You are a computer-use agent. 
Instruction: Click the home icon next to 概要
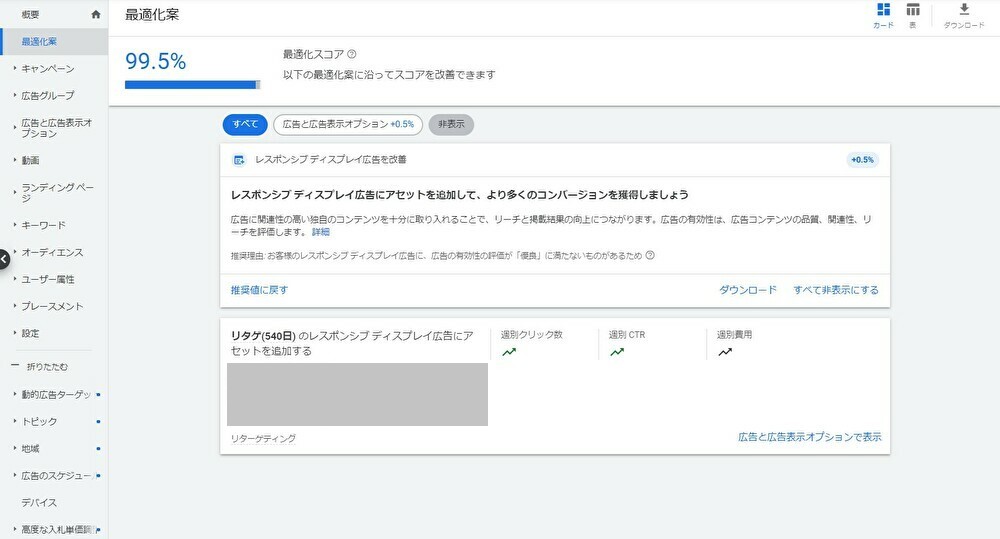point(96,14)
